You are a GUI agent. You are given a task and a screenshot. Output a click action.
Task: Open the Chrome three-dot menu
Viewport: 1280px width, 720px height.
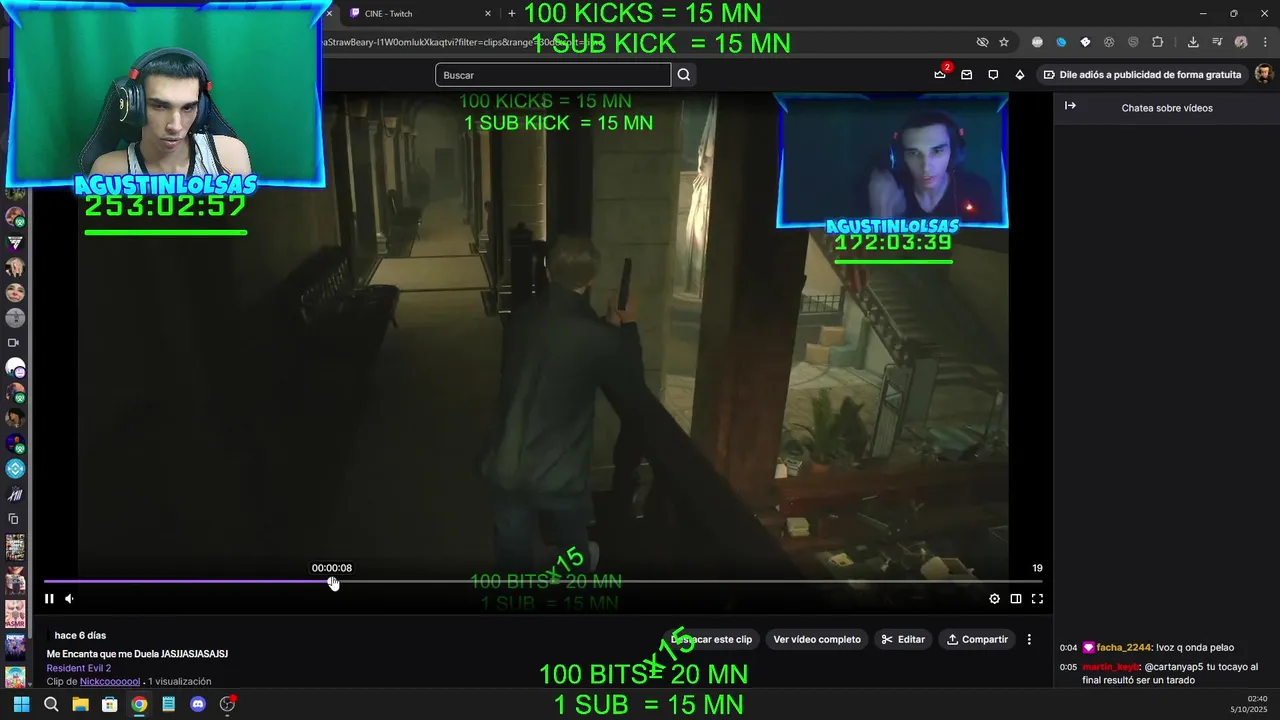pyautogui.click(x=1265, y=42)
